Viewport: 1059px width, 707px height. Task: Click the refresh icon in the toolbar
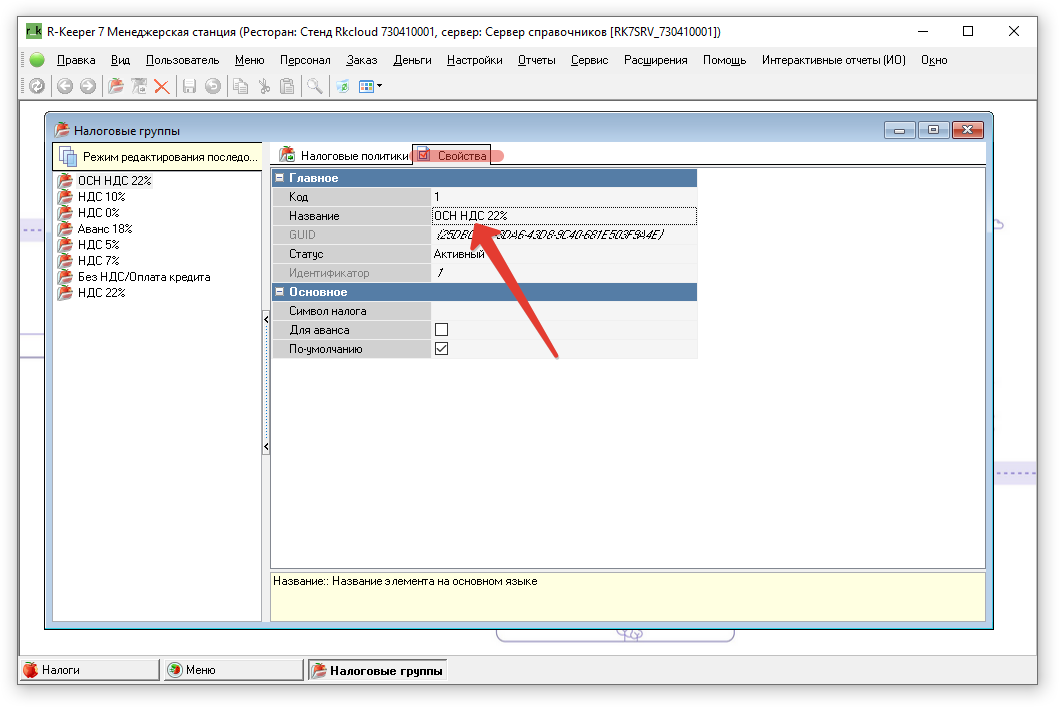[x=37, y=87]
